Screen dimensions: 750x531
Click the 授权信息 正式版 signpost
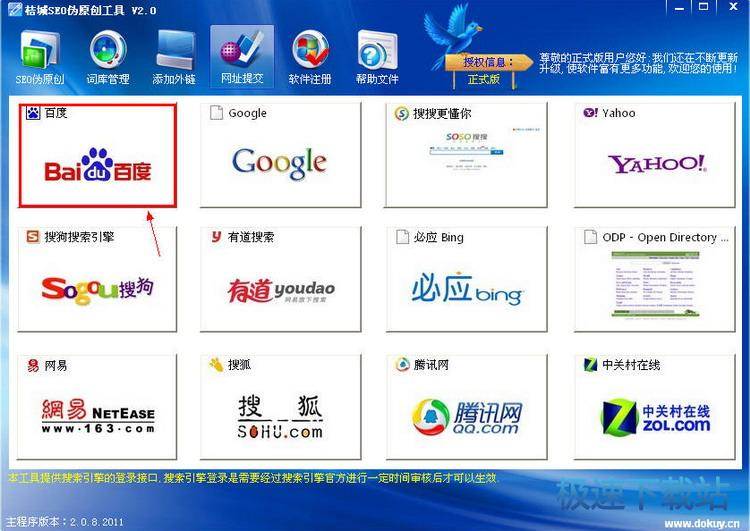coord(489,70)
